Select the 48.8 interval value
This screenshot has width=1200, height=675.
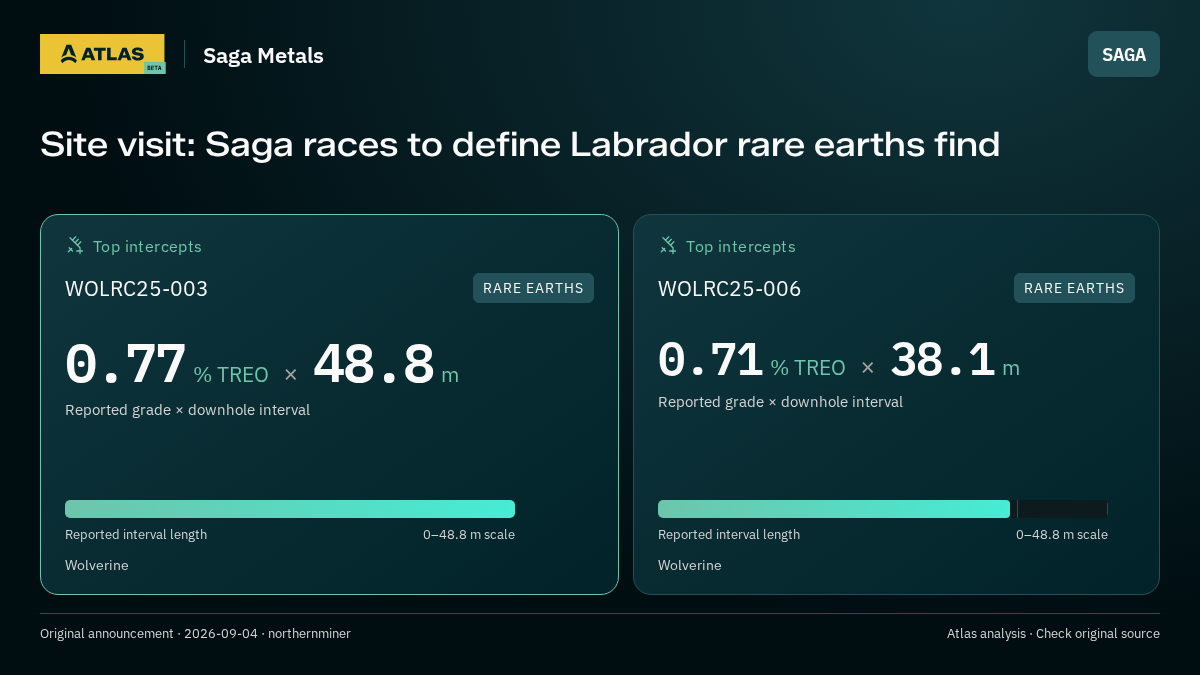[374, 365]
